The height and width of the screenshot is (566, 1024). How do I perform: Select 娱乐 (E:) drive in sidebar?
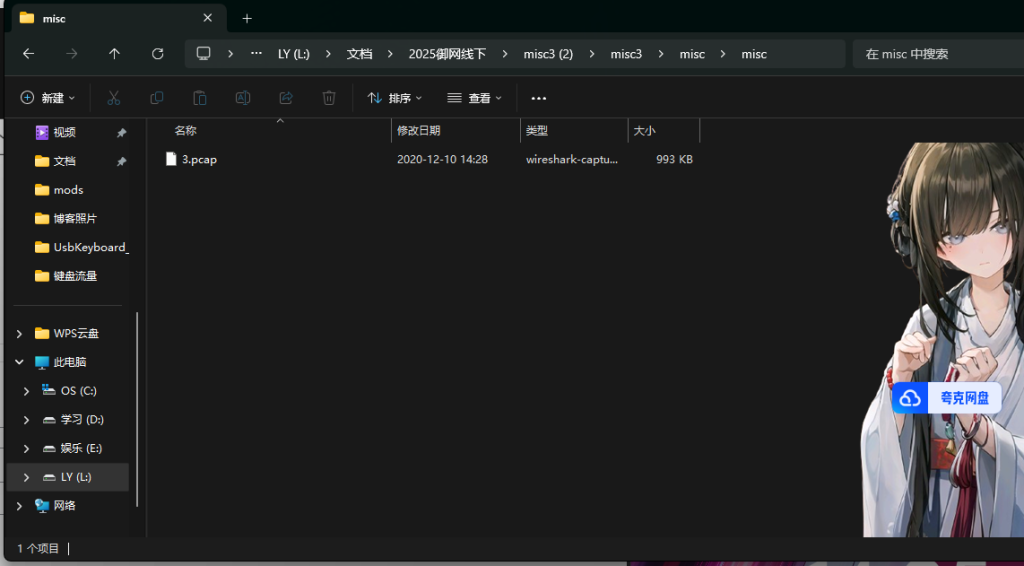pos(81,448)
